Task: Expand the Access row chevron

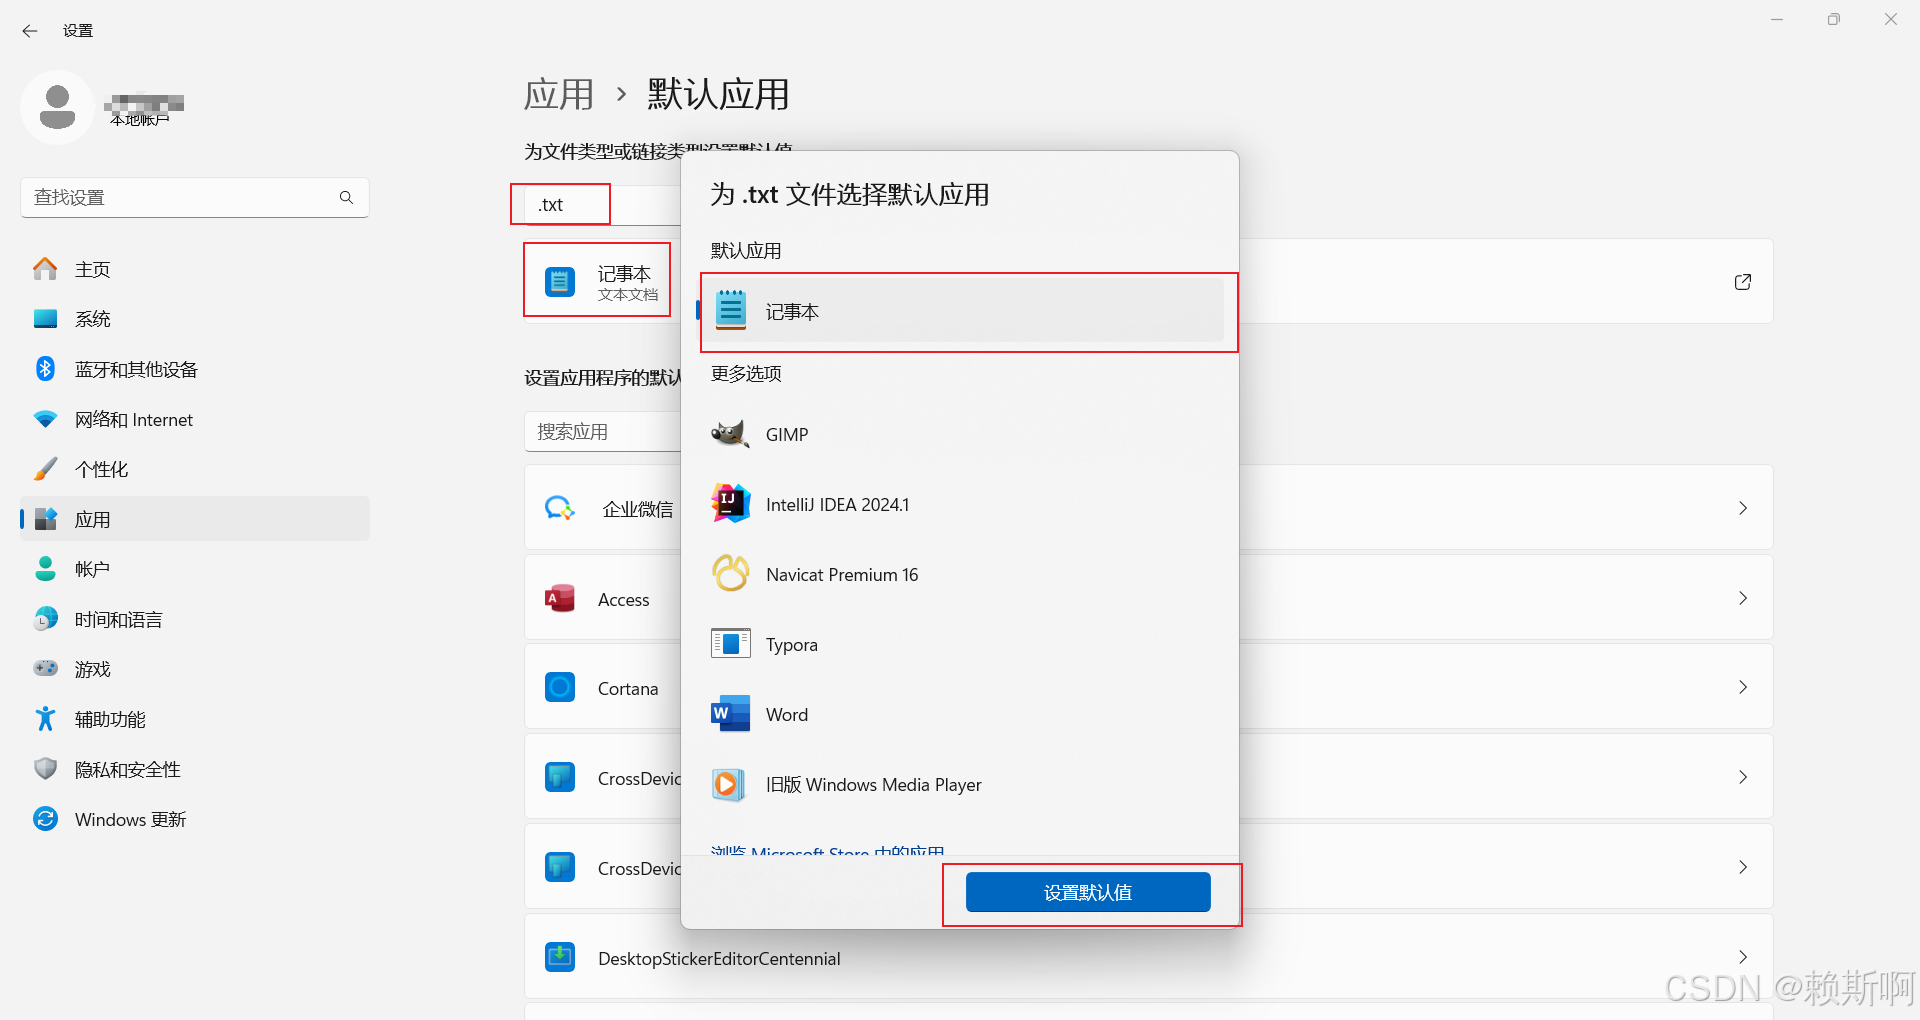Action: coord(1743,598)
